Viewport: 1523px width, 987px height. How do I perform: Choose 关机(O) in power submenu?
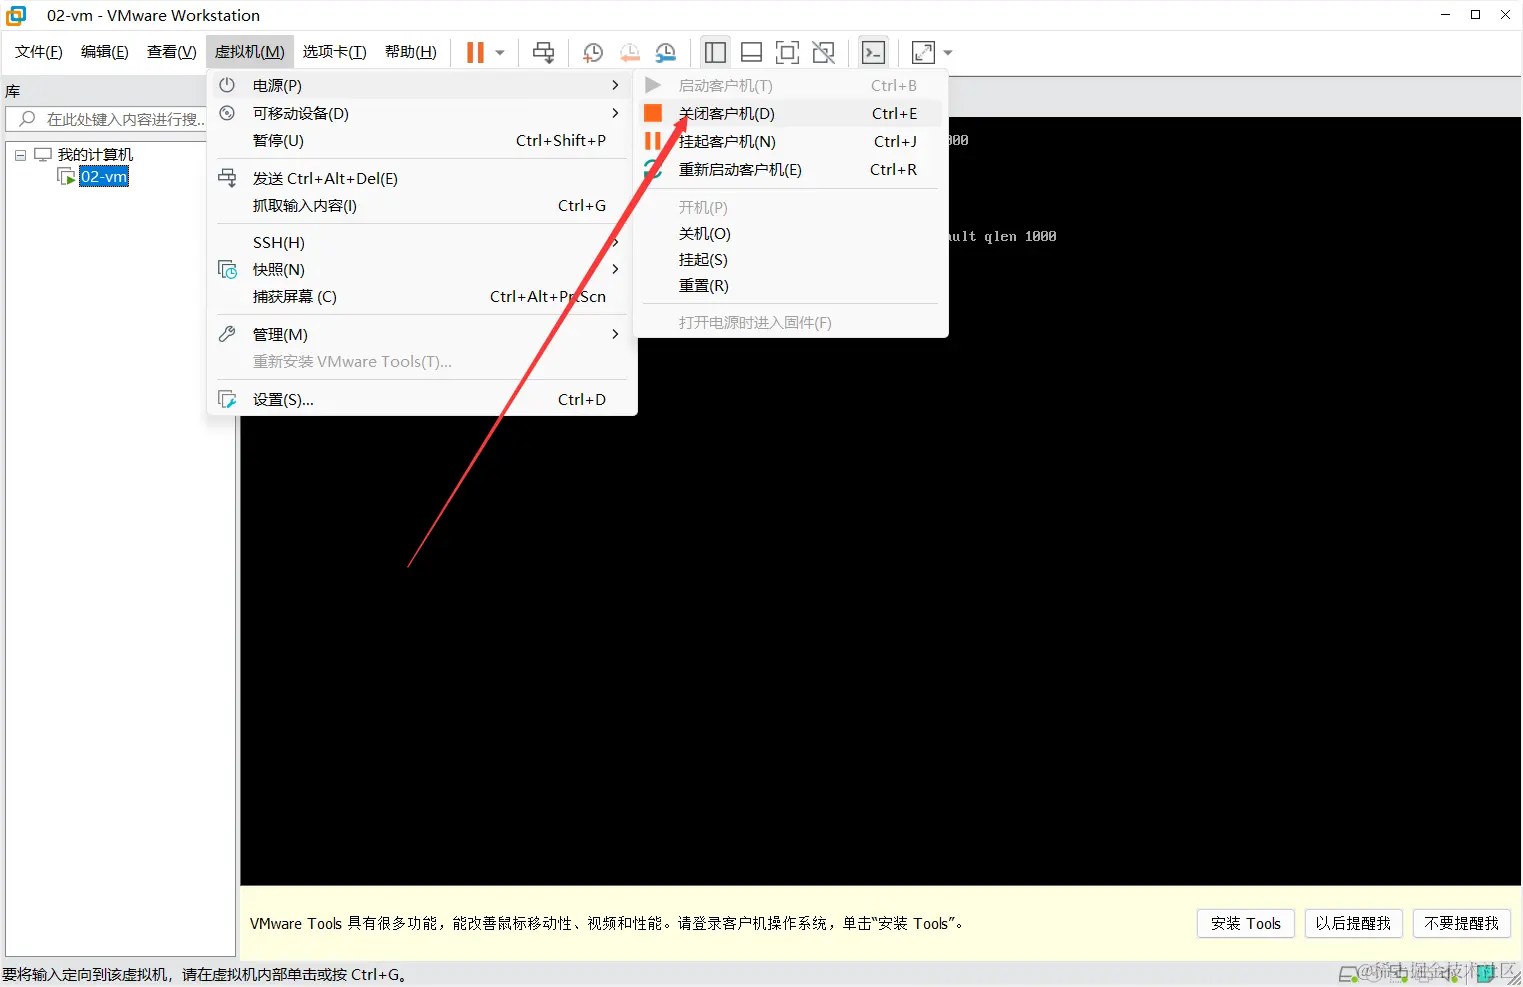[x=790, y=233]
